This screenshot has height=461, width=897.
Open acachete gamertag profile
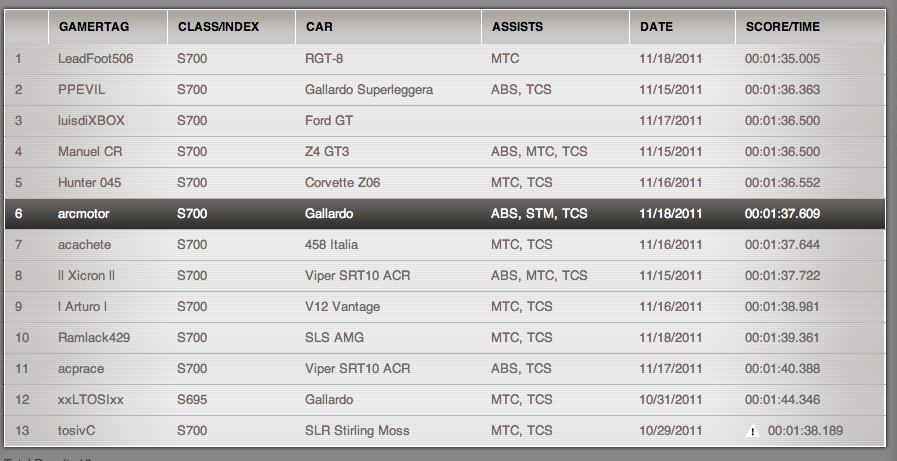tap(85, 245)
